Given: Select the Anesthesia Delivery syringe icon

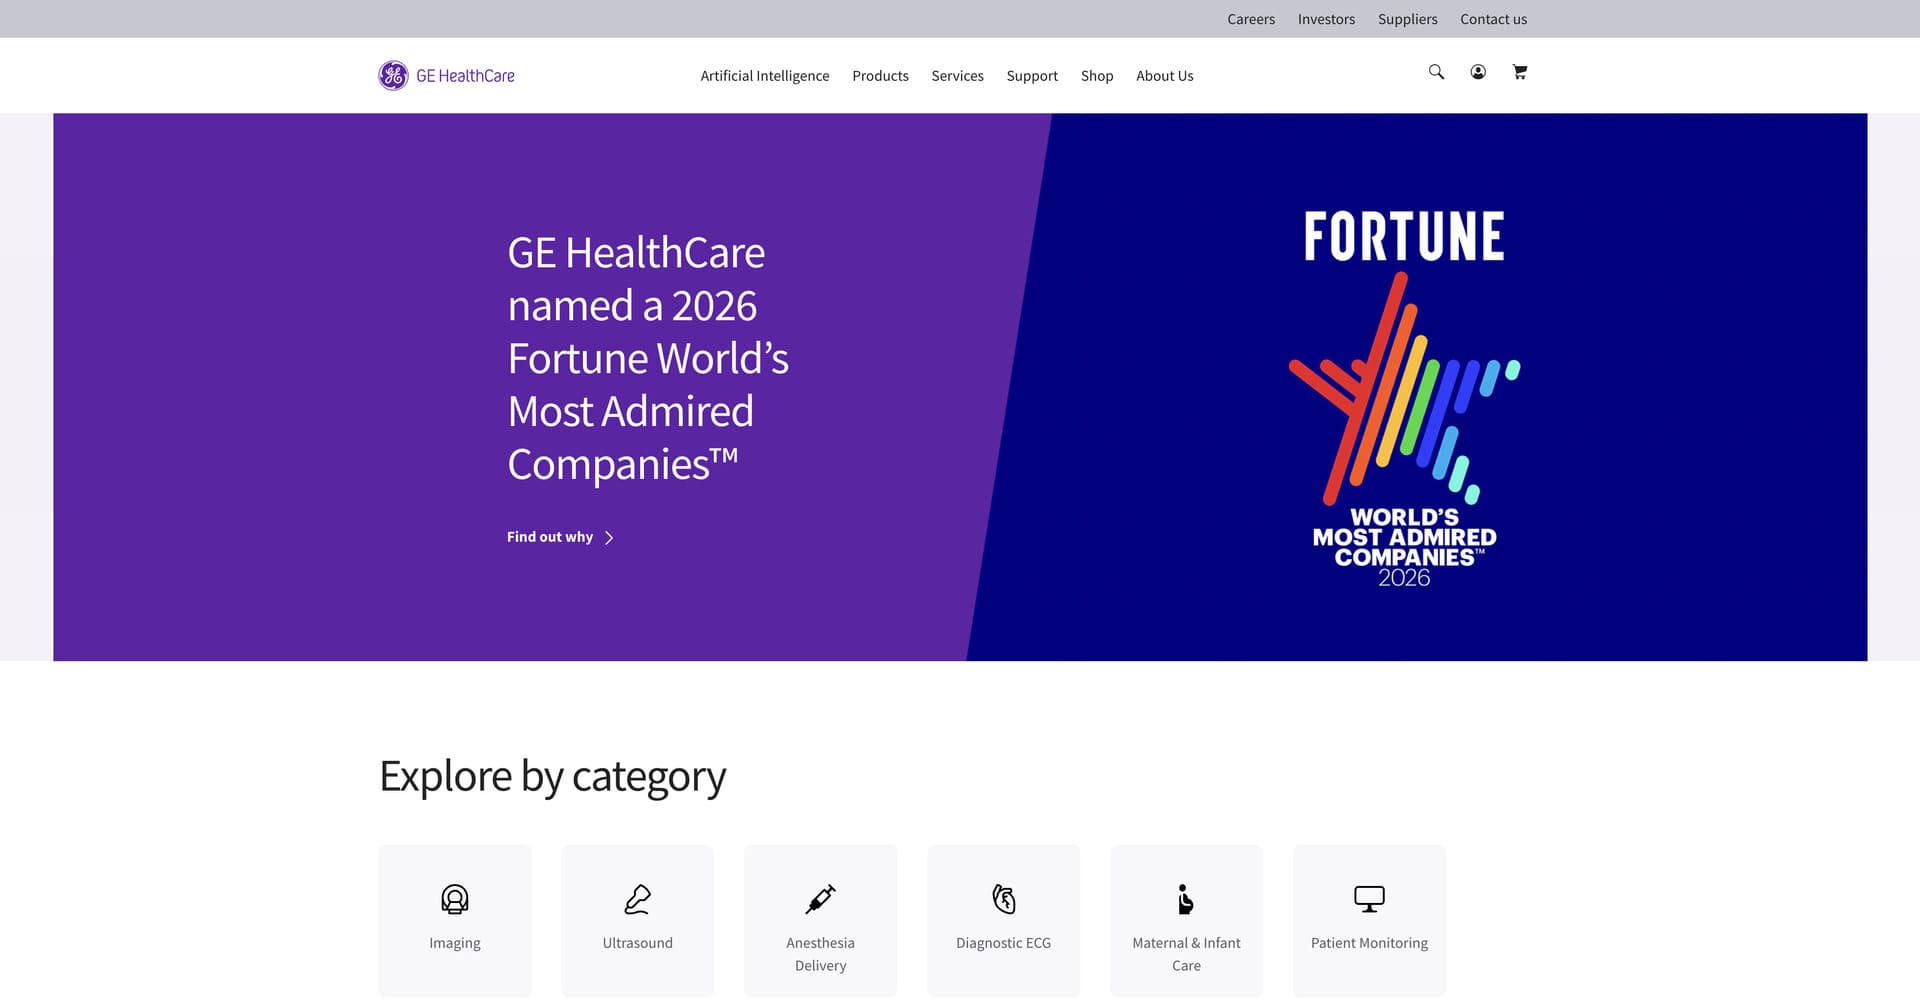Looking at the screenshot, I should point(820,898).
